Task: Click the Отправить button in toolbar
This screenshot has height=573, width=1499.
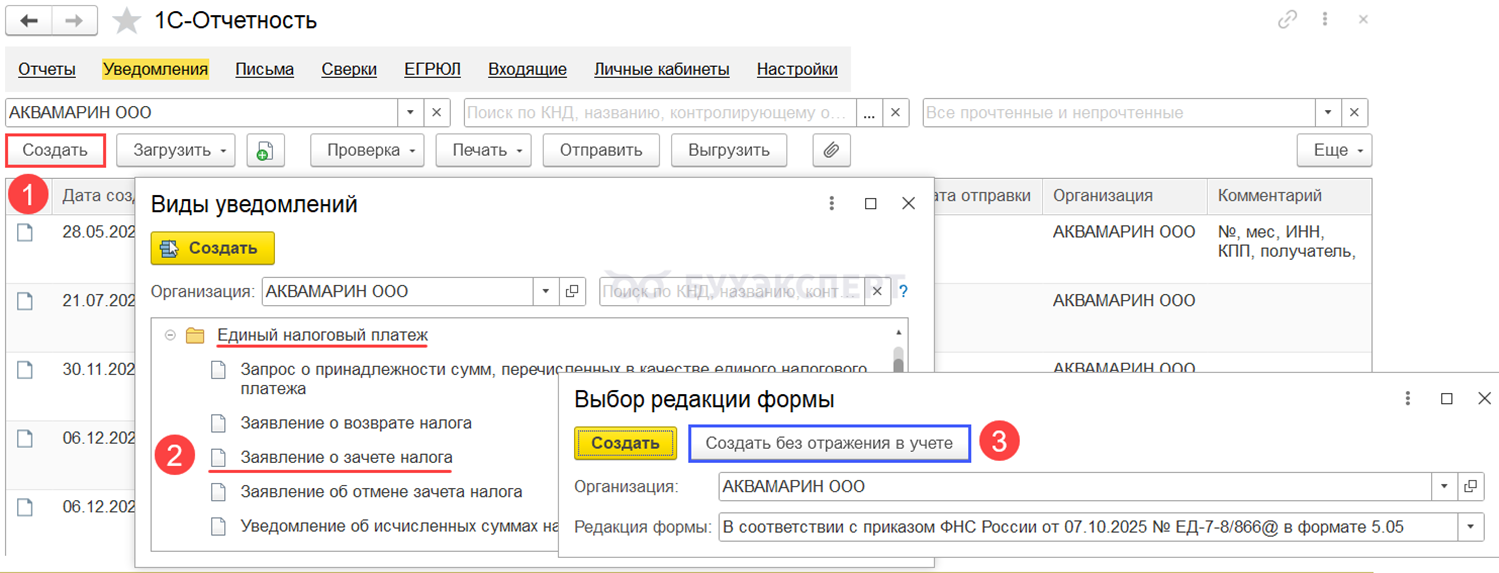Action: pyautogui.click(x=600, y=151)
